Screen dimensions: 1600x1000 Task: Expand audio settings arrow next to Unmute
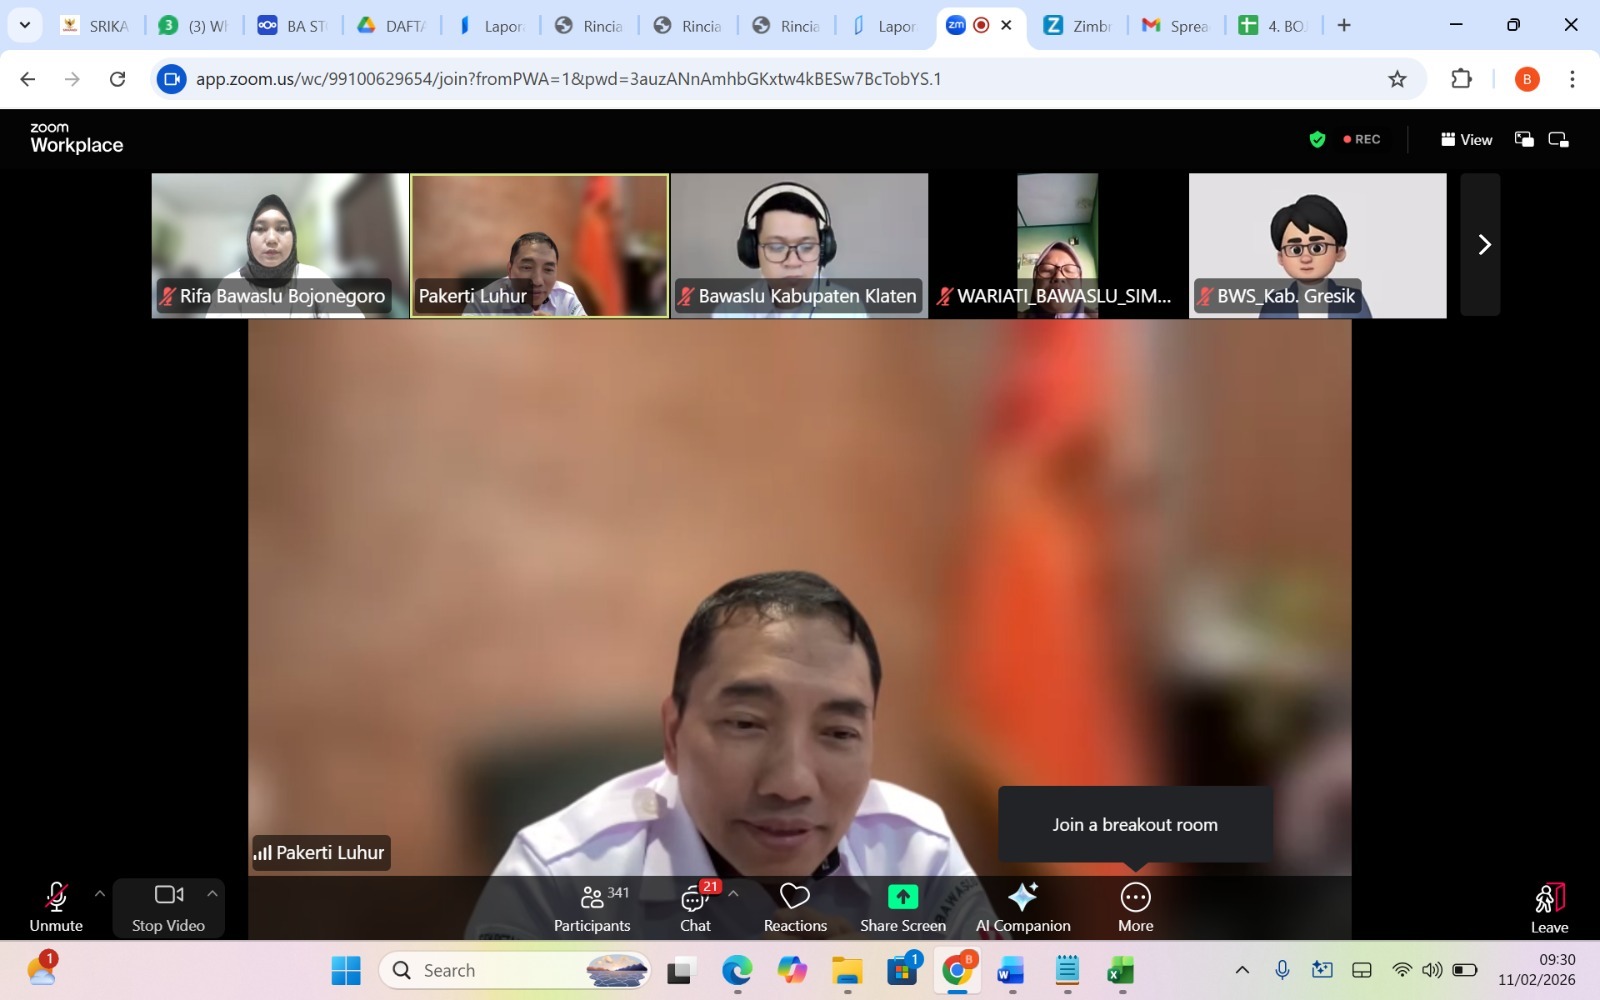(99, 893)
